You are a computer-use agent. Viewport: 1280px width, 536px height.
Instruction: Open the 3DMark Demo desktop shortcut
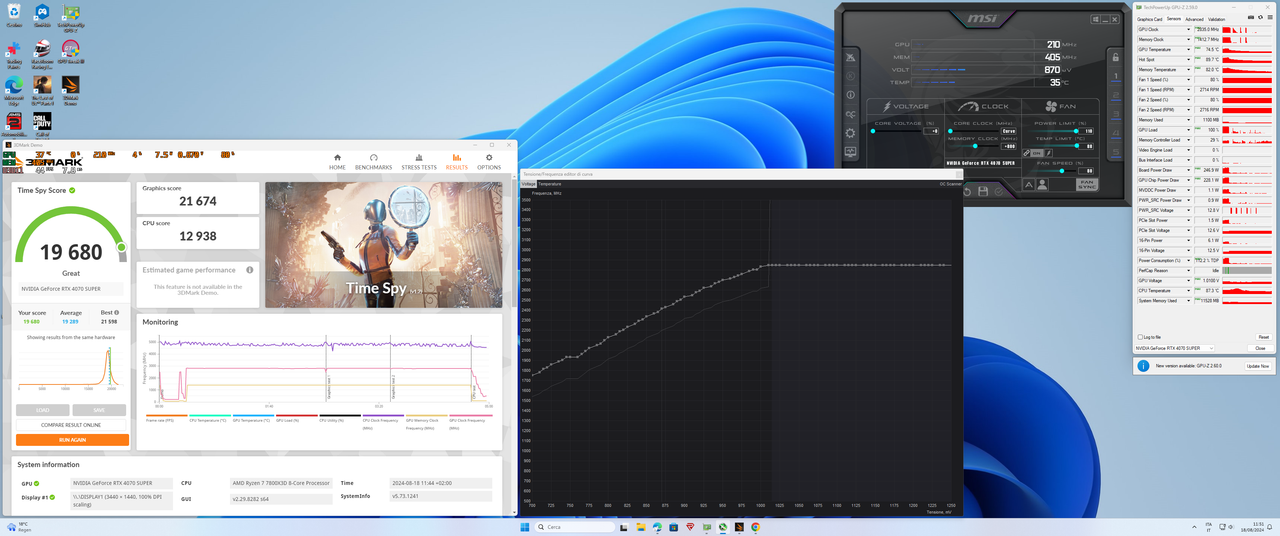[70, 90]
